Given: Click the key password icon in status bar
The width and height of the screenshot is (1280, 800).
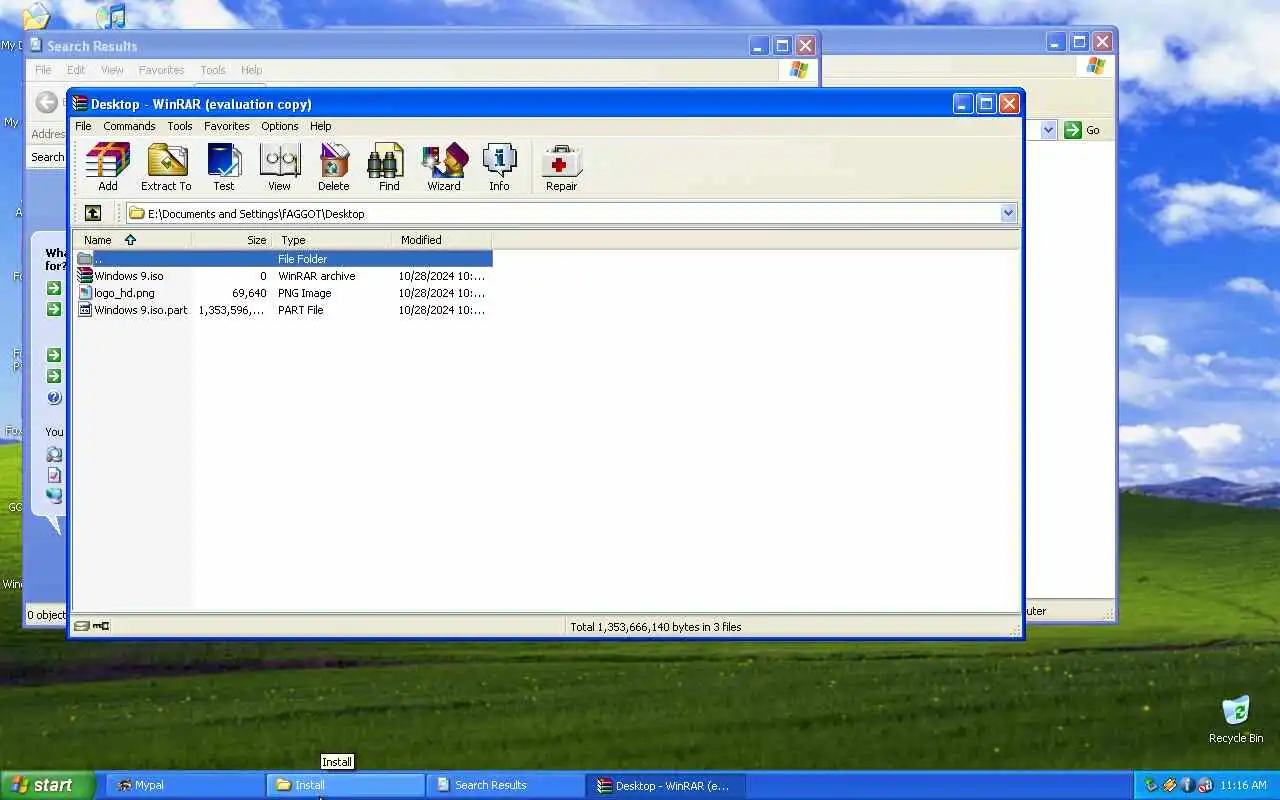Looking at the screenshot, I should pos(101,626).
